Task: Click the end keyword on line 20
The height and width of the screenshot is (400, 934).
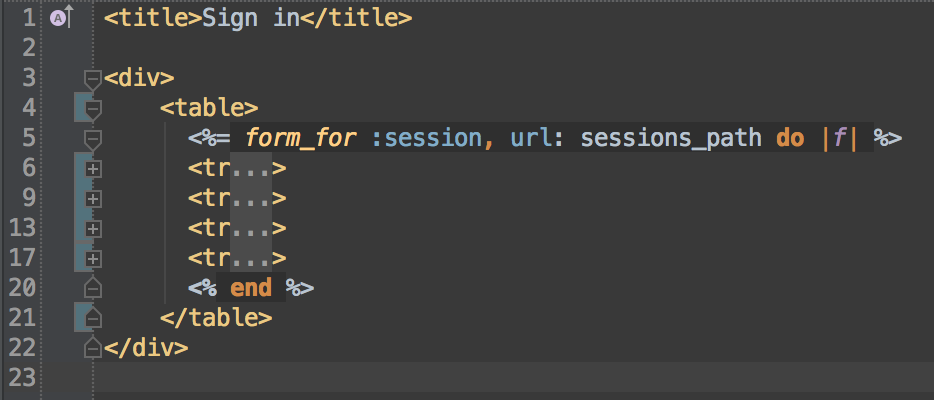Action: point(251,288)
